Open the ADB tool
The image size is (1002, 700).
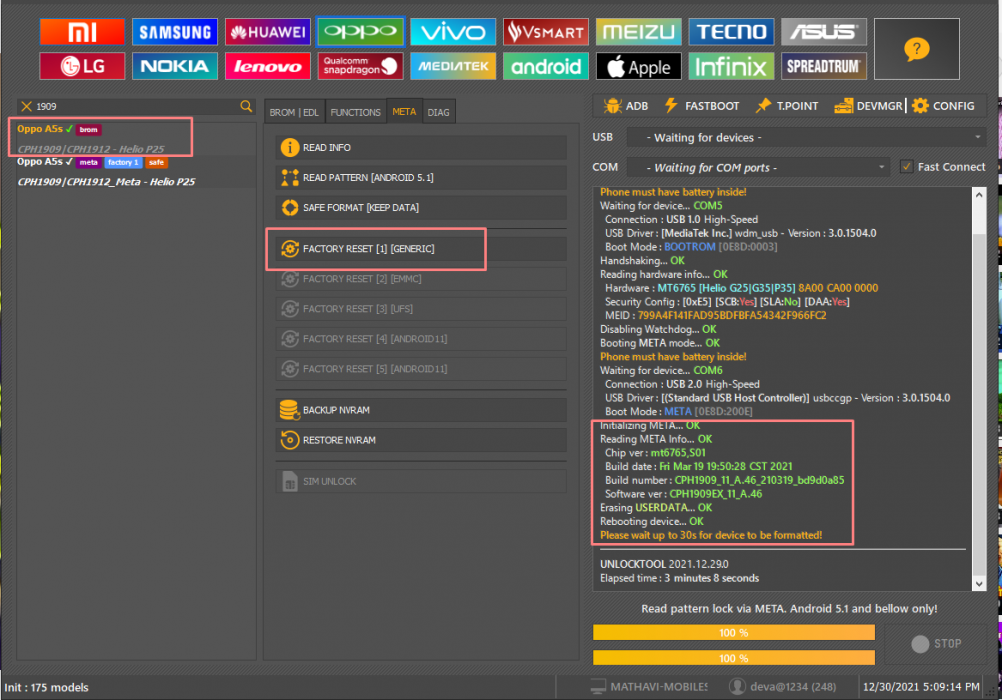coord(626,106)
